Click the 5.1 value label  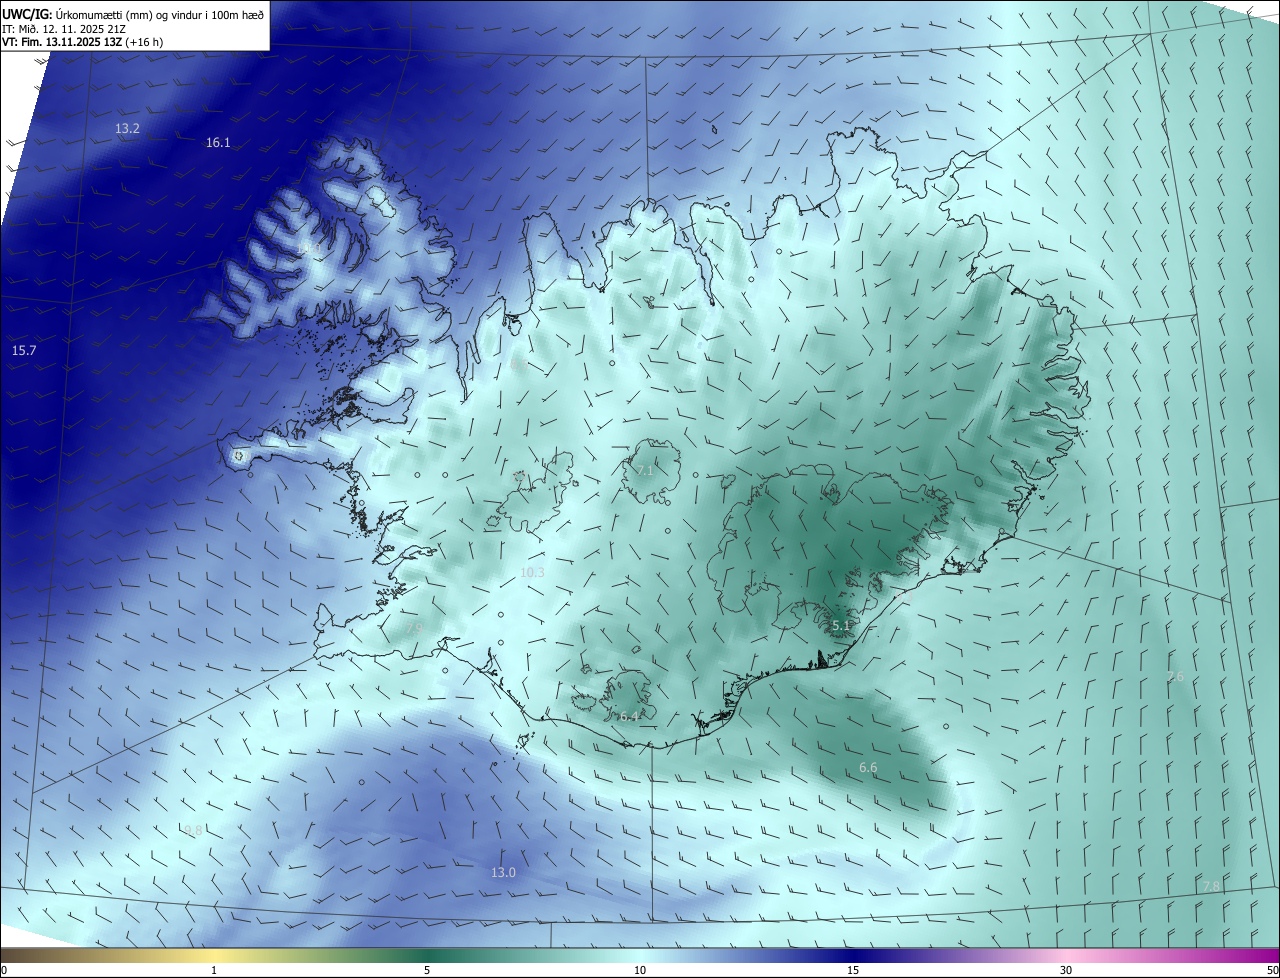841,626
